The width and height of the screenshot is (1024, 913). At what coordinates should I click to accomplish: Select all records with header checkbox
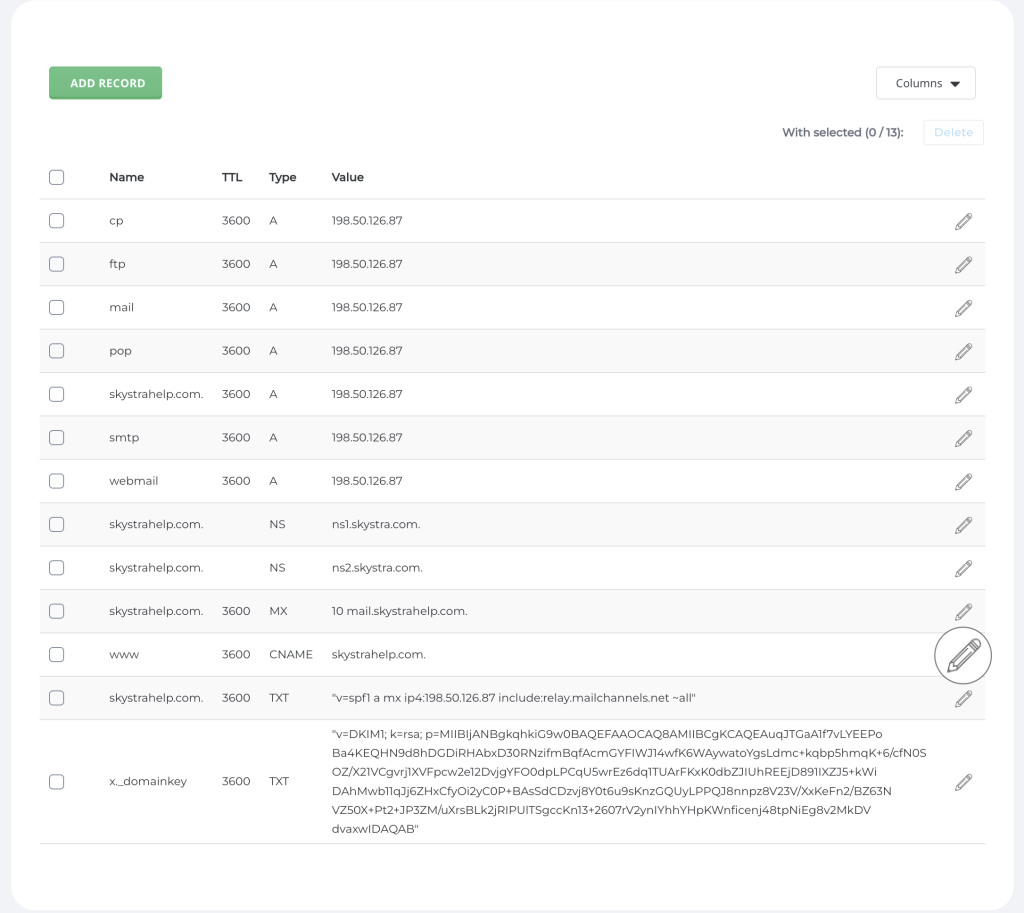coord(57,177)
